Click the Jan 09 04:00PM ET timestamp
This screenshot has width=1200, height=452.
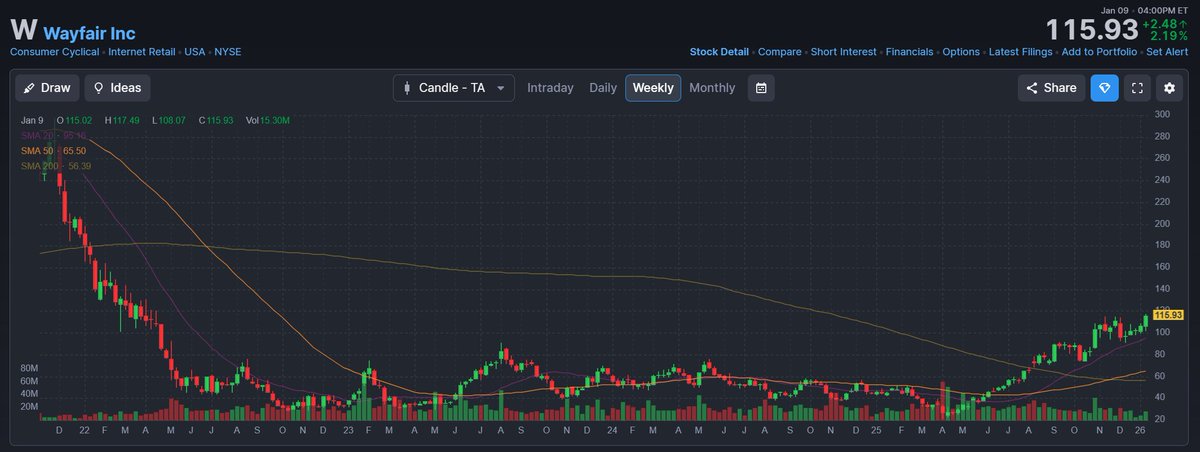tap(1145, 10)
